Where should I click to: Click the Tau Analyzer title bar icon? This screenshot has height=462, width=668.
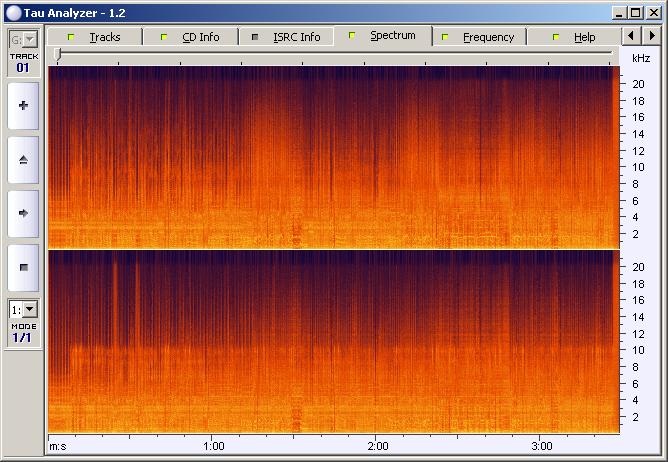(x=10, y=12)
